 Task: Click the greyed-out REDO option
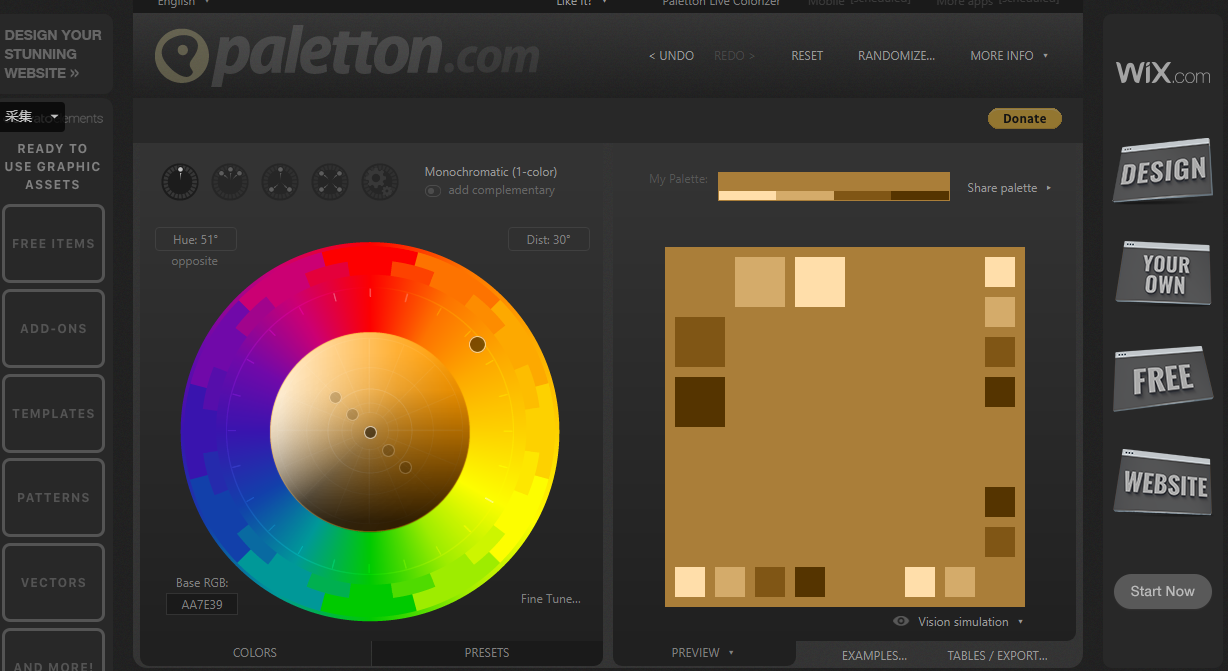coord(735,56)
